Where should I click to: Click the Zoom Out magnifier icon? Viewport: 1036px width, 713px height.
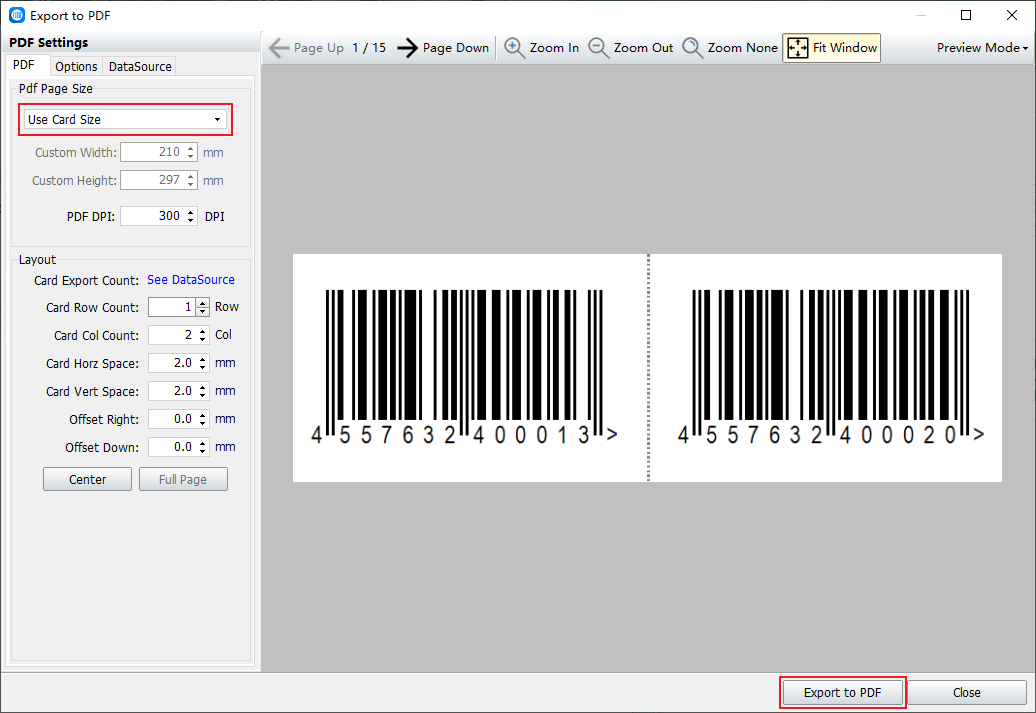pos(599,48)
